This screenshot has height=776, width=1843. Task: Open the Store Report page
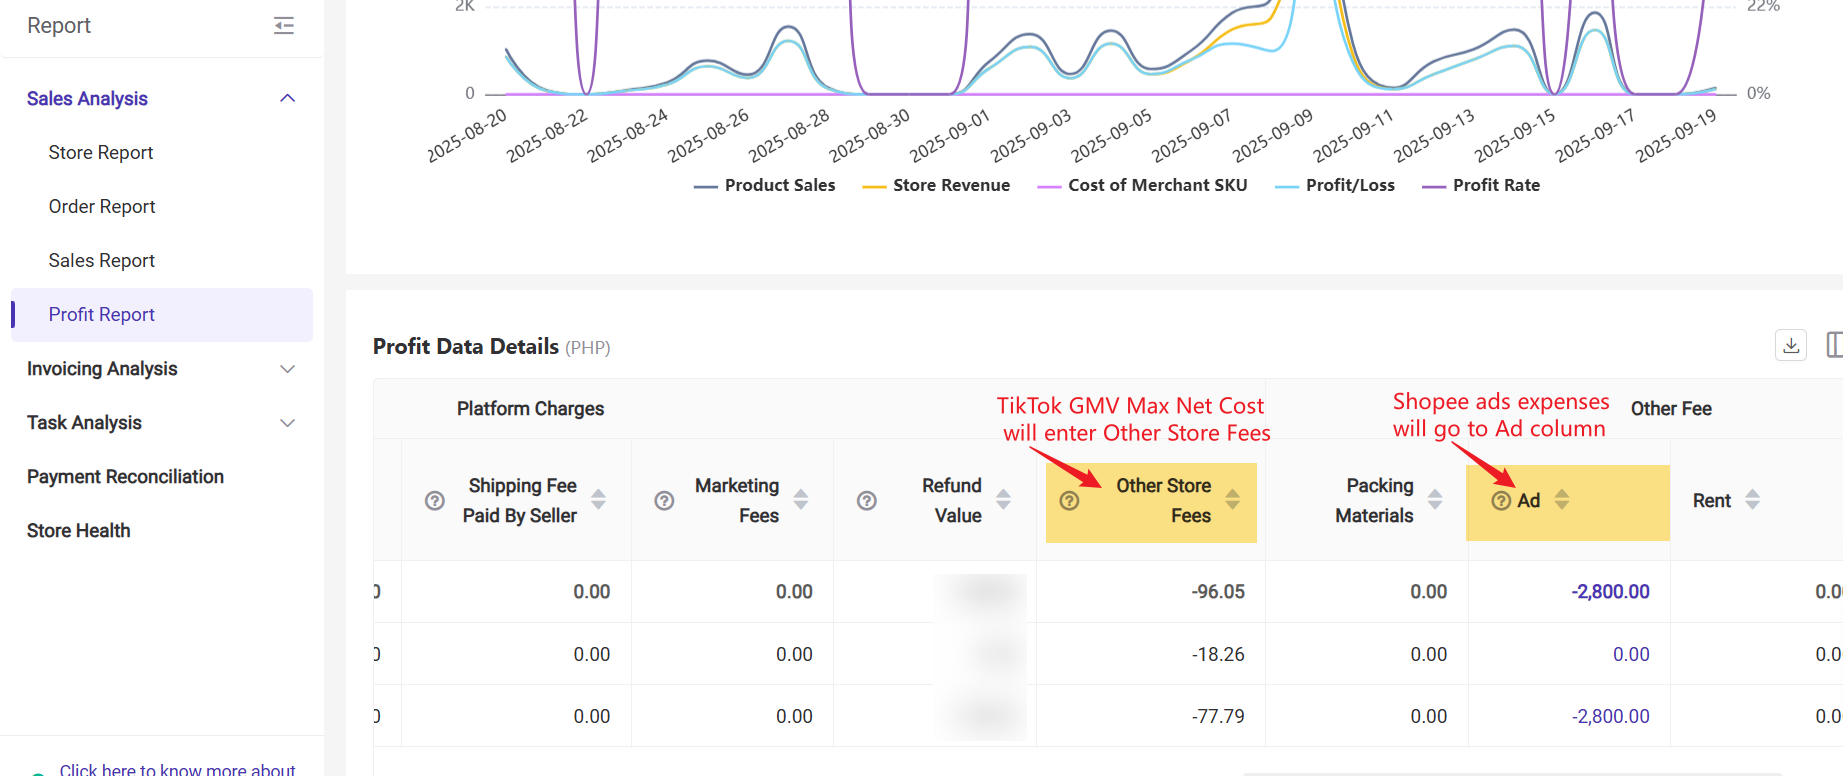(101, 153)
